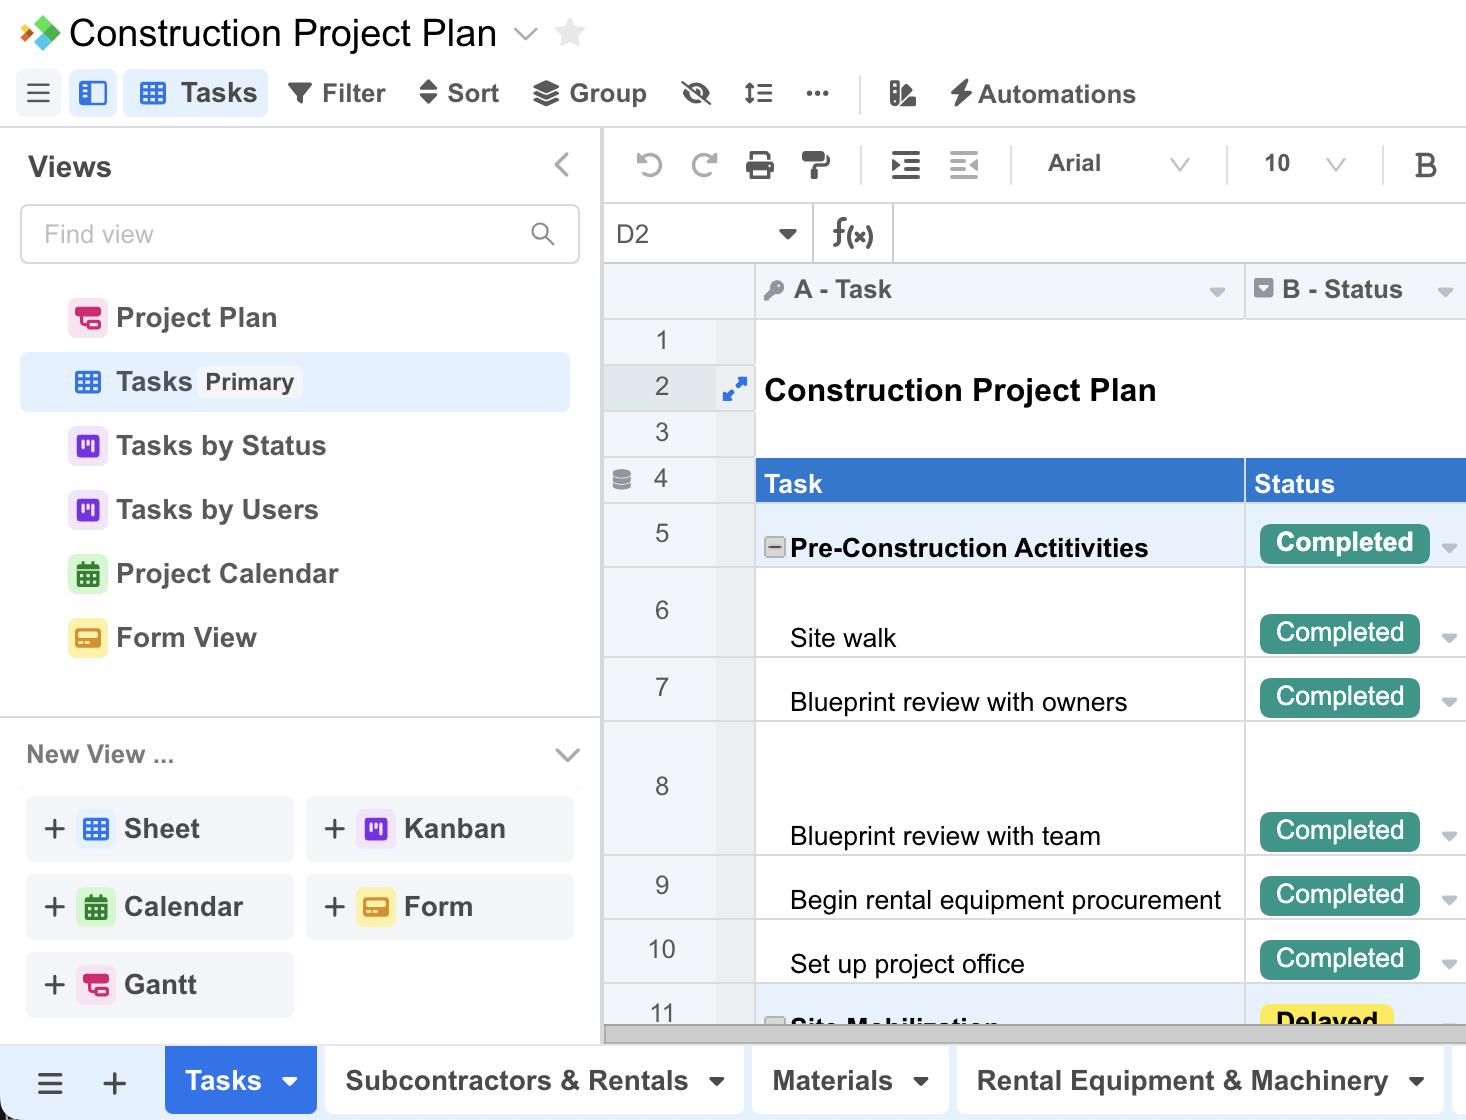Select row header 6
The width and height of the screenshot is (1466, 1120).
(x=661, y=611)
